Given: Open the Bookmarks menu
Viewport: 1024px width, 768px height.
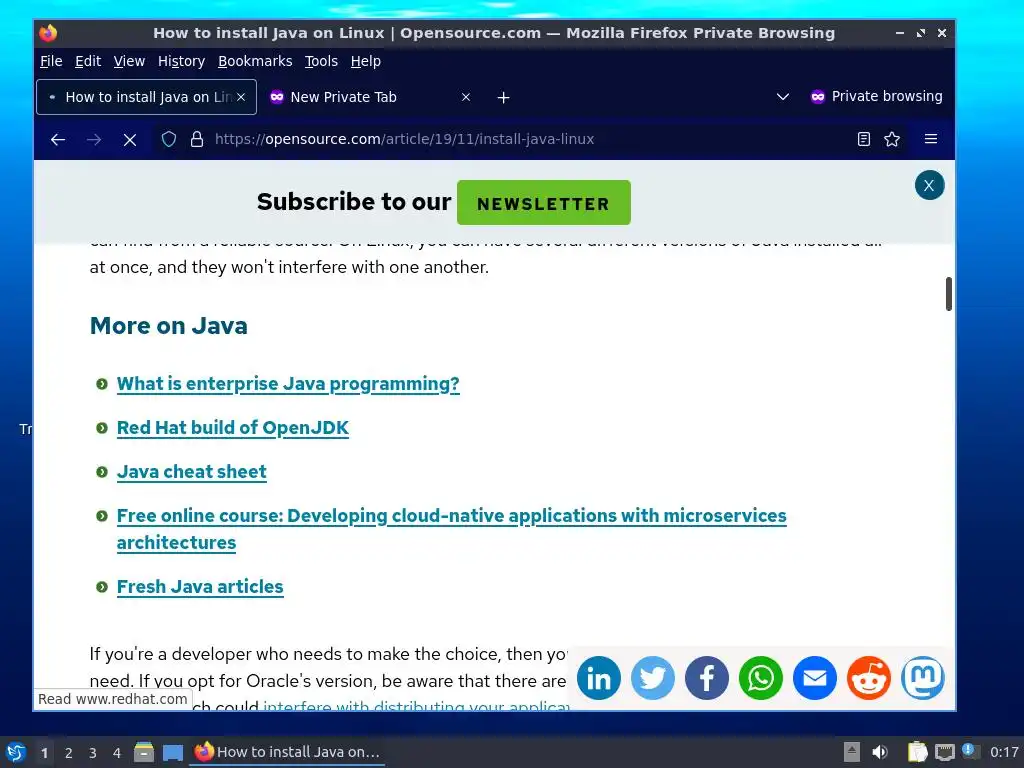Looking at the screenshot, I should click(x=255, y=61).
